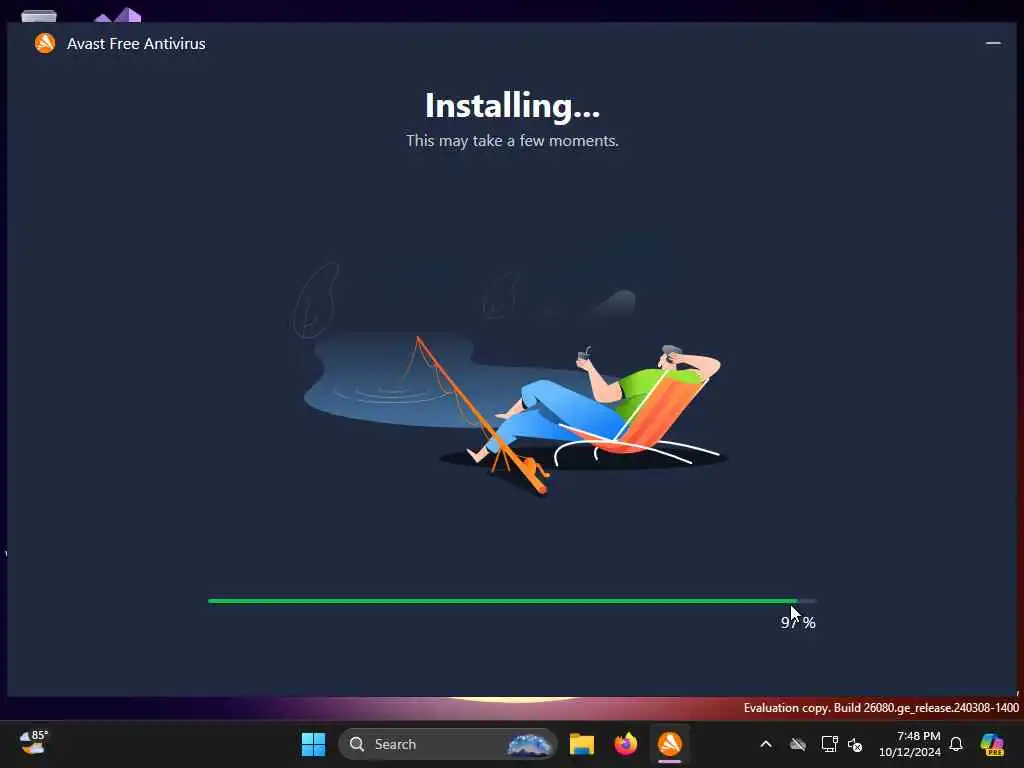The height and width of the screenshot is (768, 1024).
Task: Click the green installation progress bar
Action: tap(512, 601)
